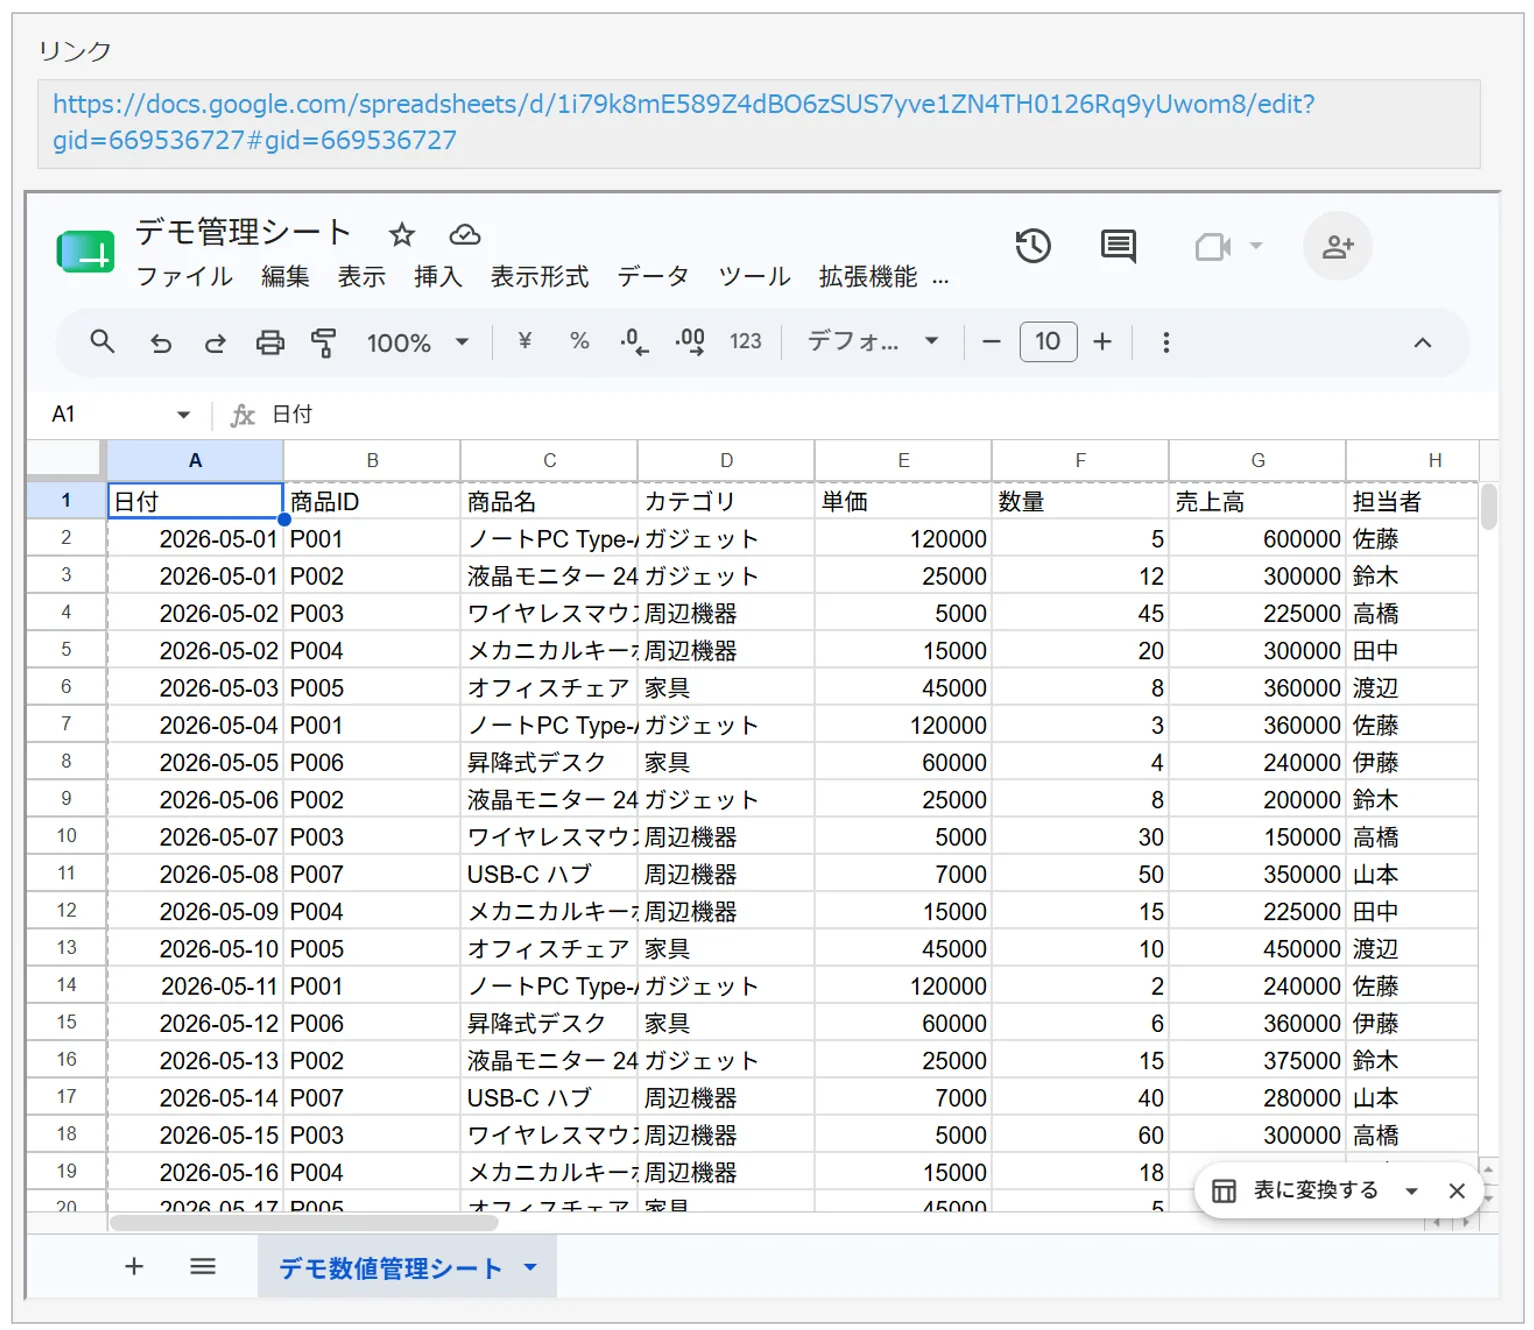This screenshot has height=1330, width=1534.
Task: Open version history clock icon
Action: click(1033, 246)
